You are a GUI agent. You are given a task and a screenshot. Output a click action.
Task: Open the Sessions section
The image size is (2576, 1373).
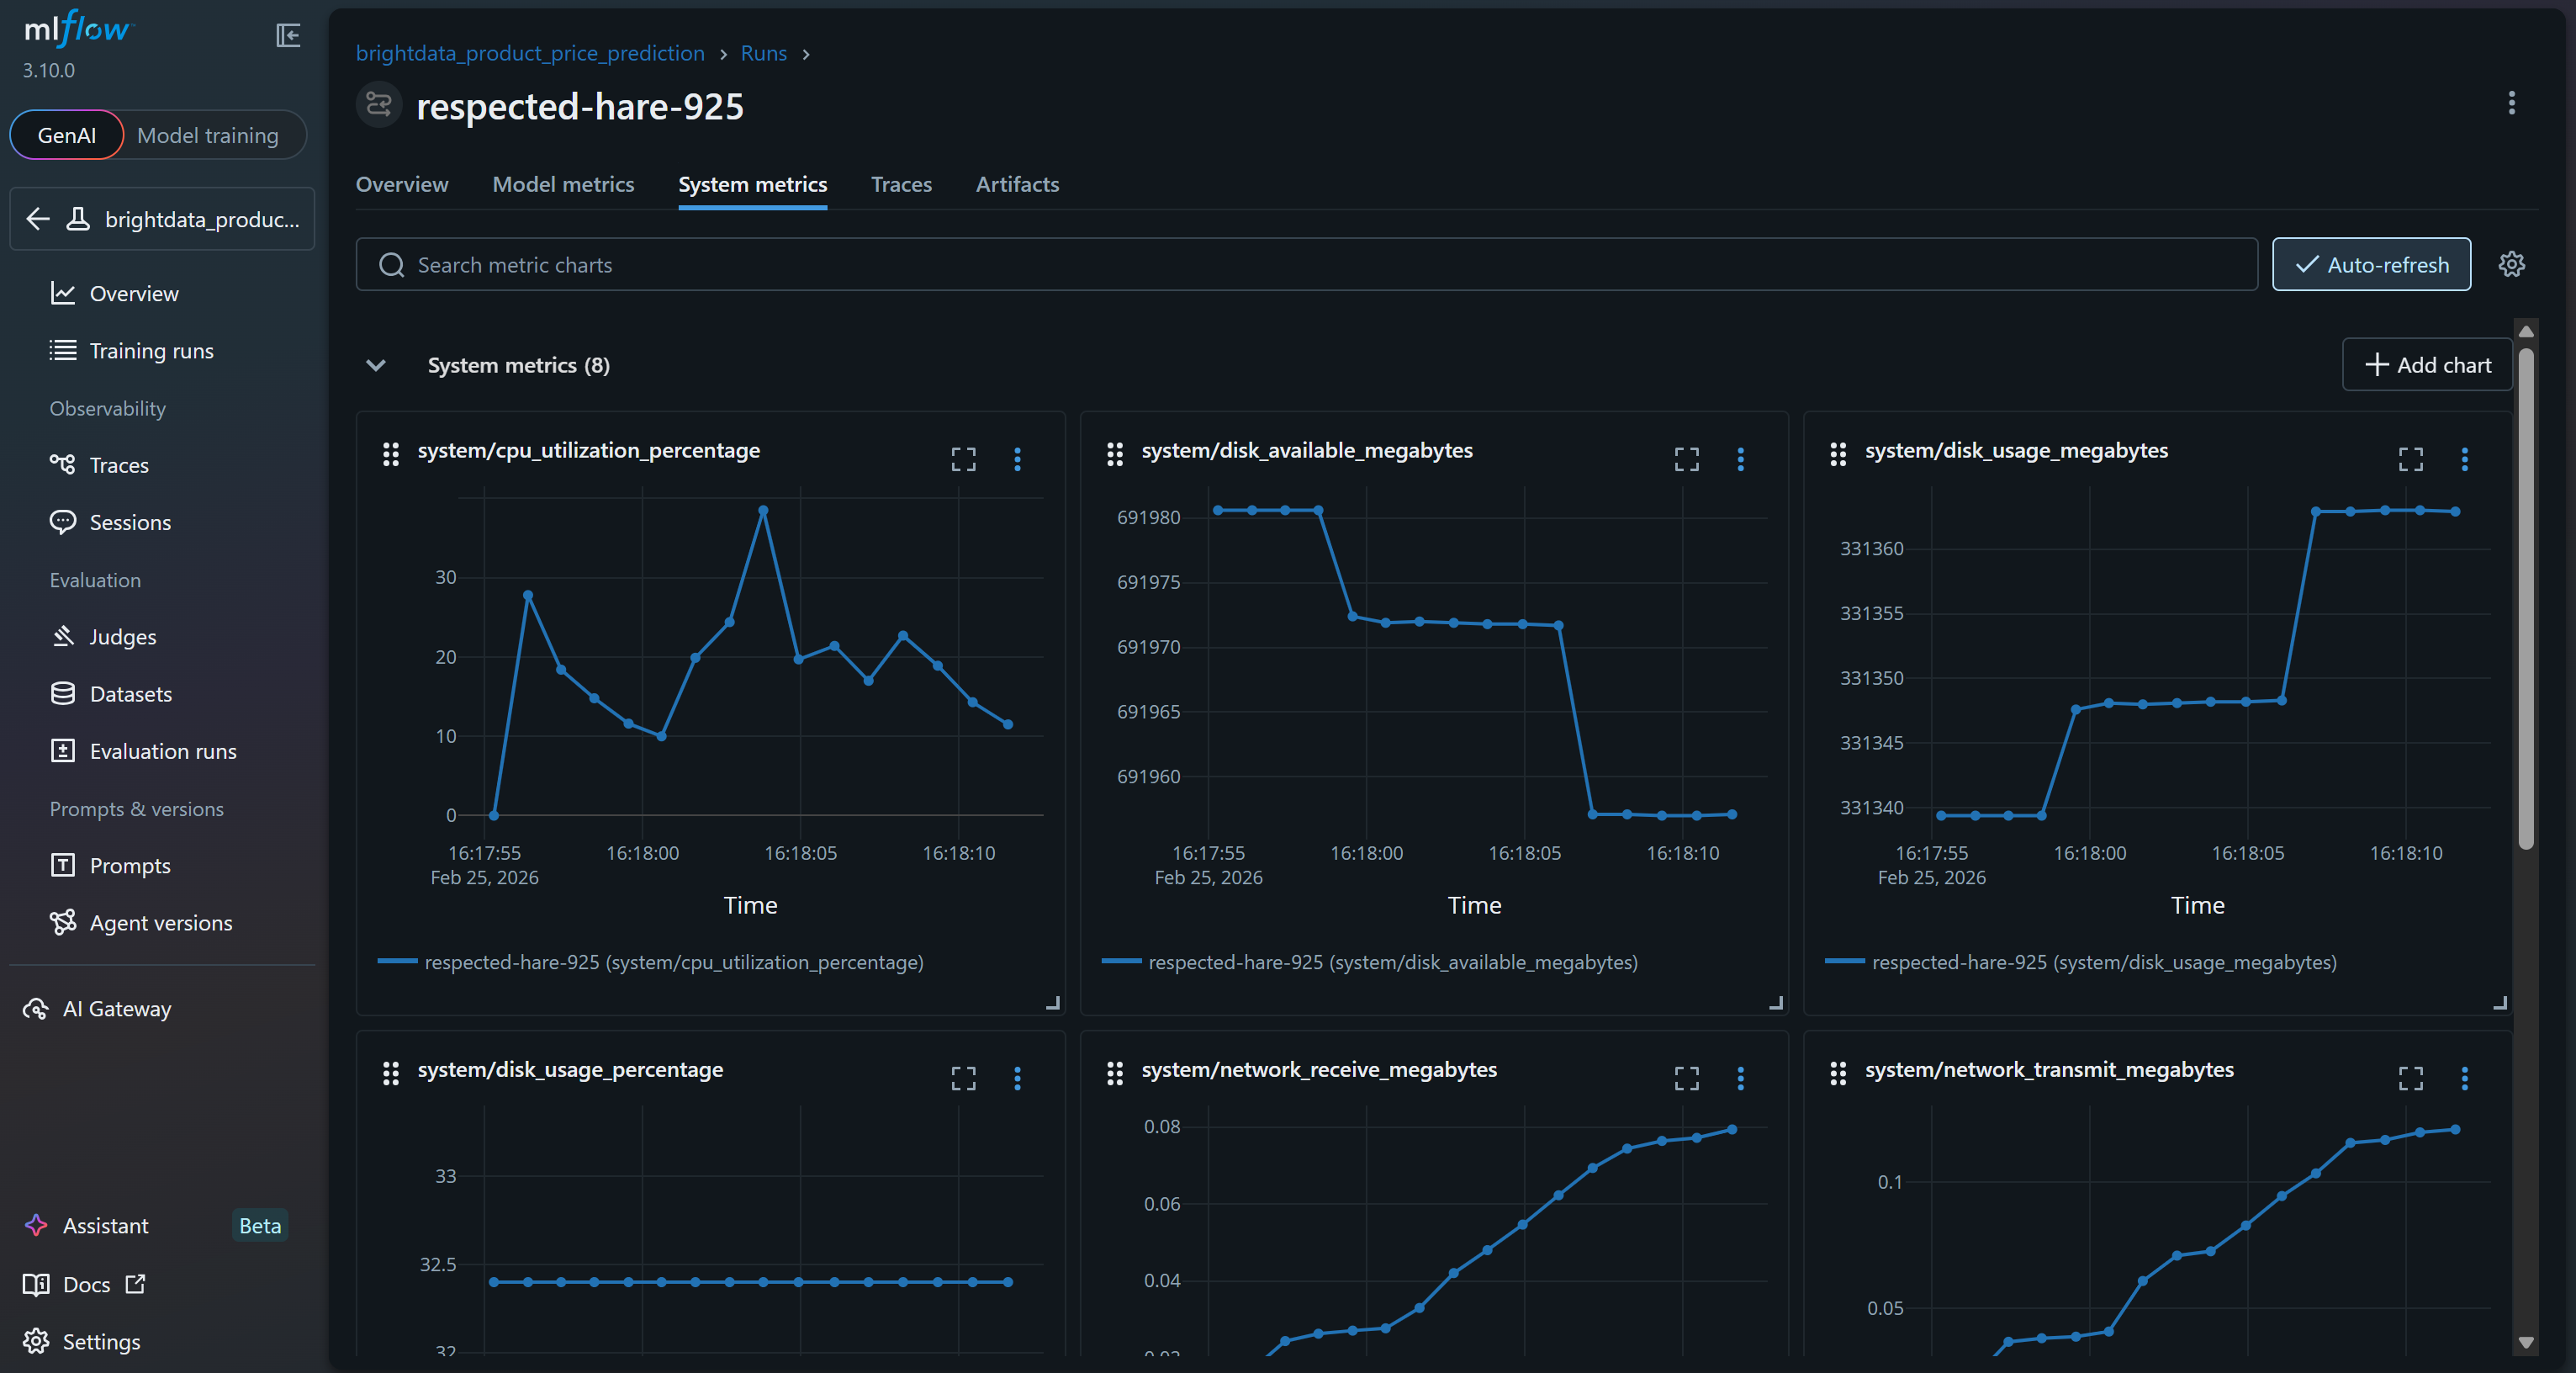tap(129, 521)
